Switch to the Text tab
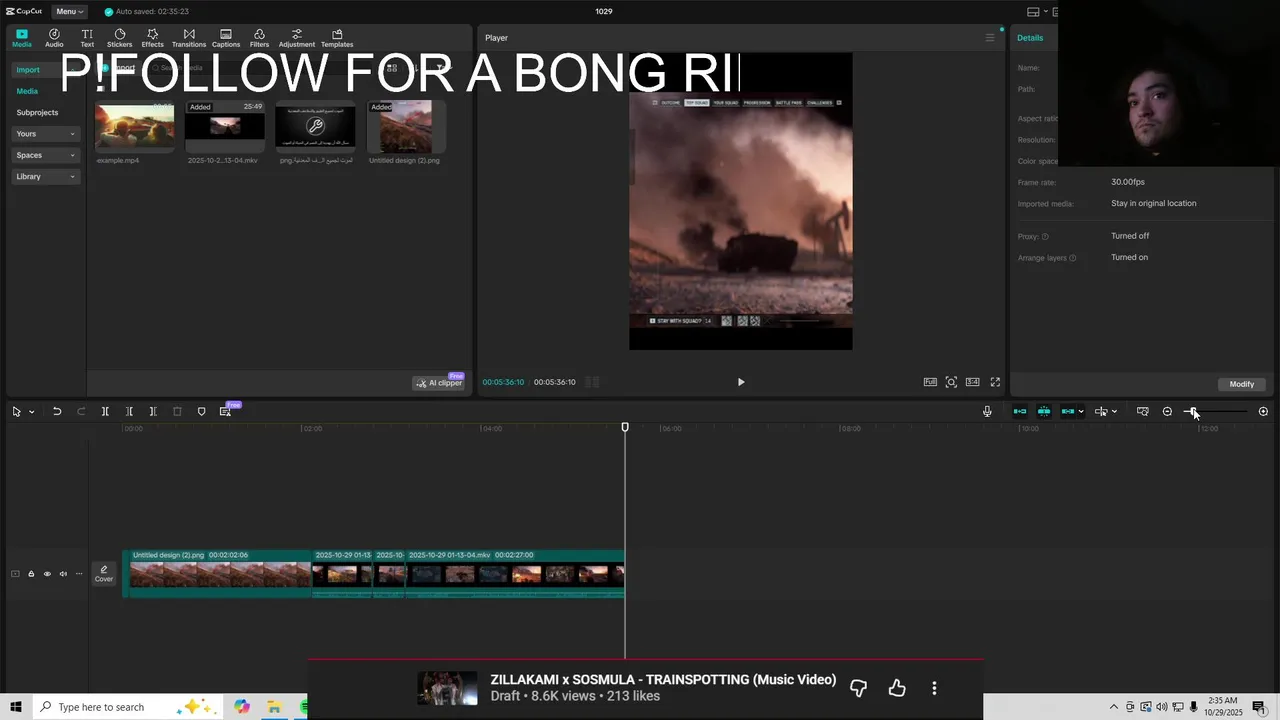 click(x=87, y=38)
